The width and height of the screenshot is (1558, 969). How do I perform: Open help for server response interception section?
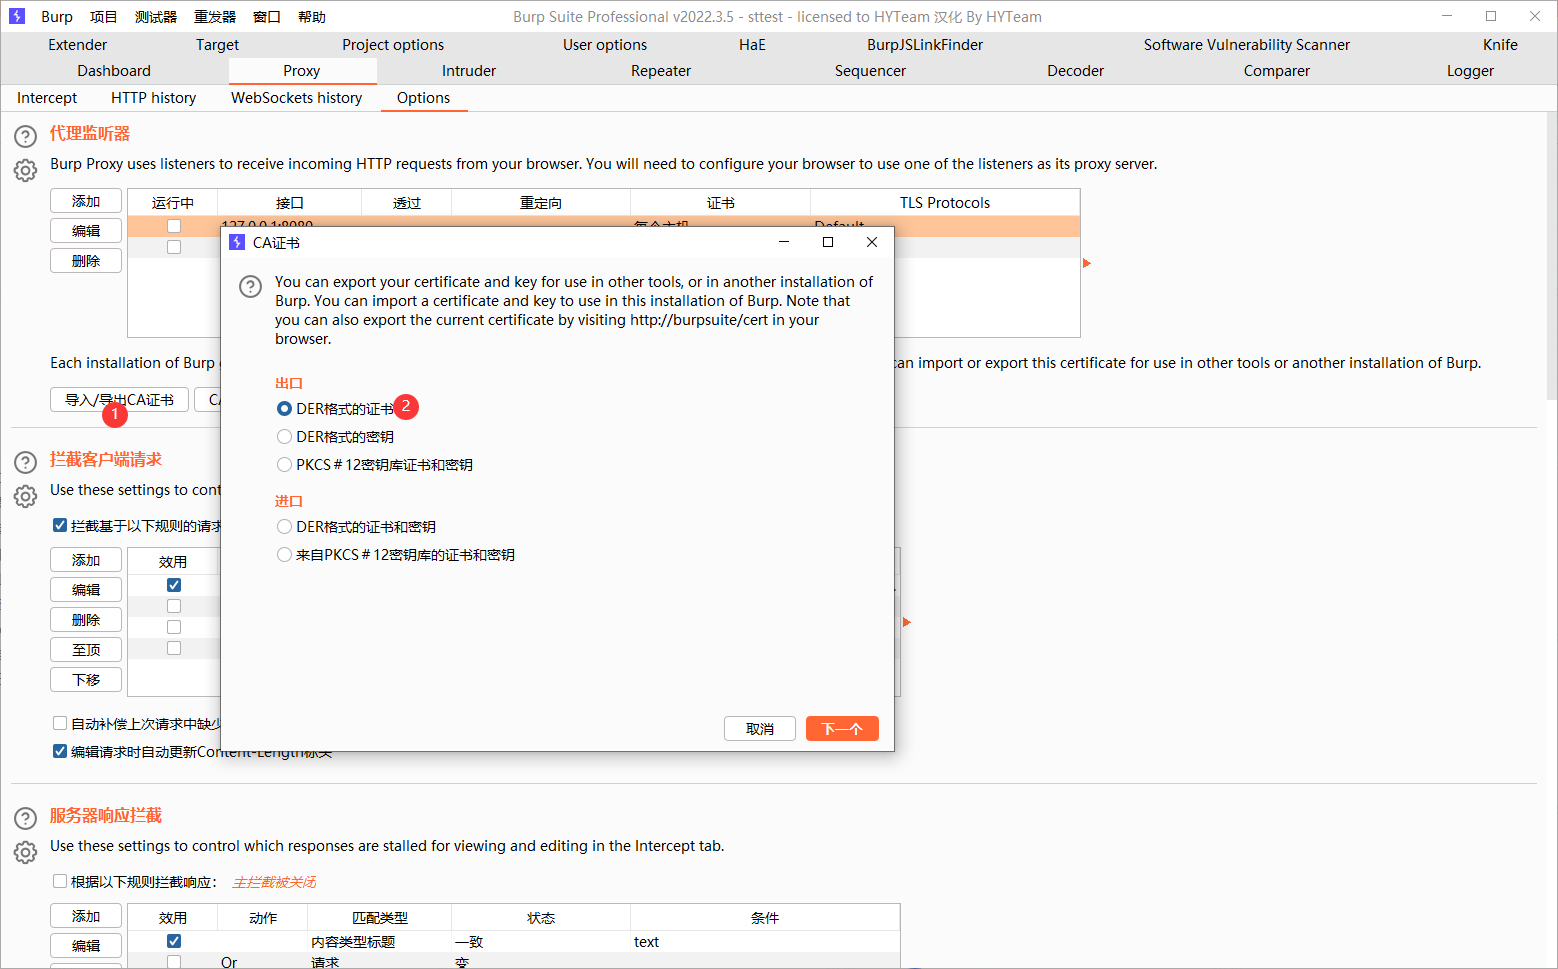point(25,818)
